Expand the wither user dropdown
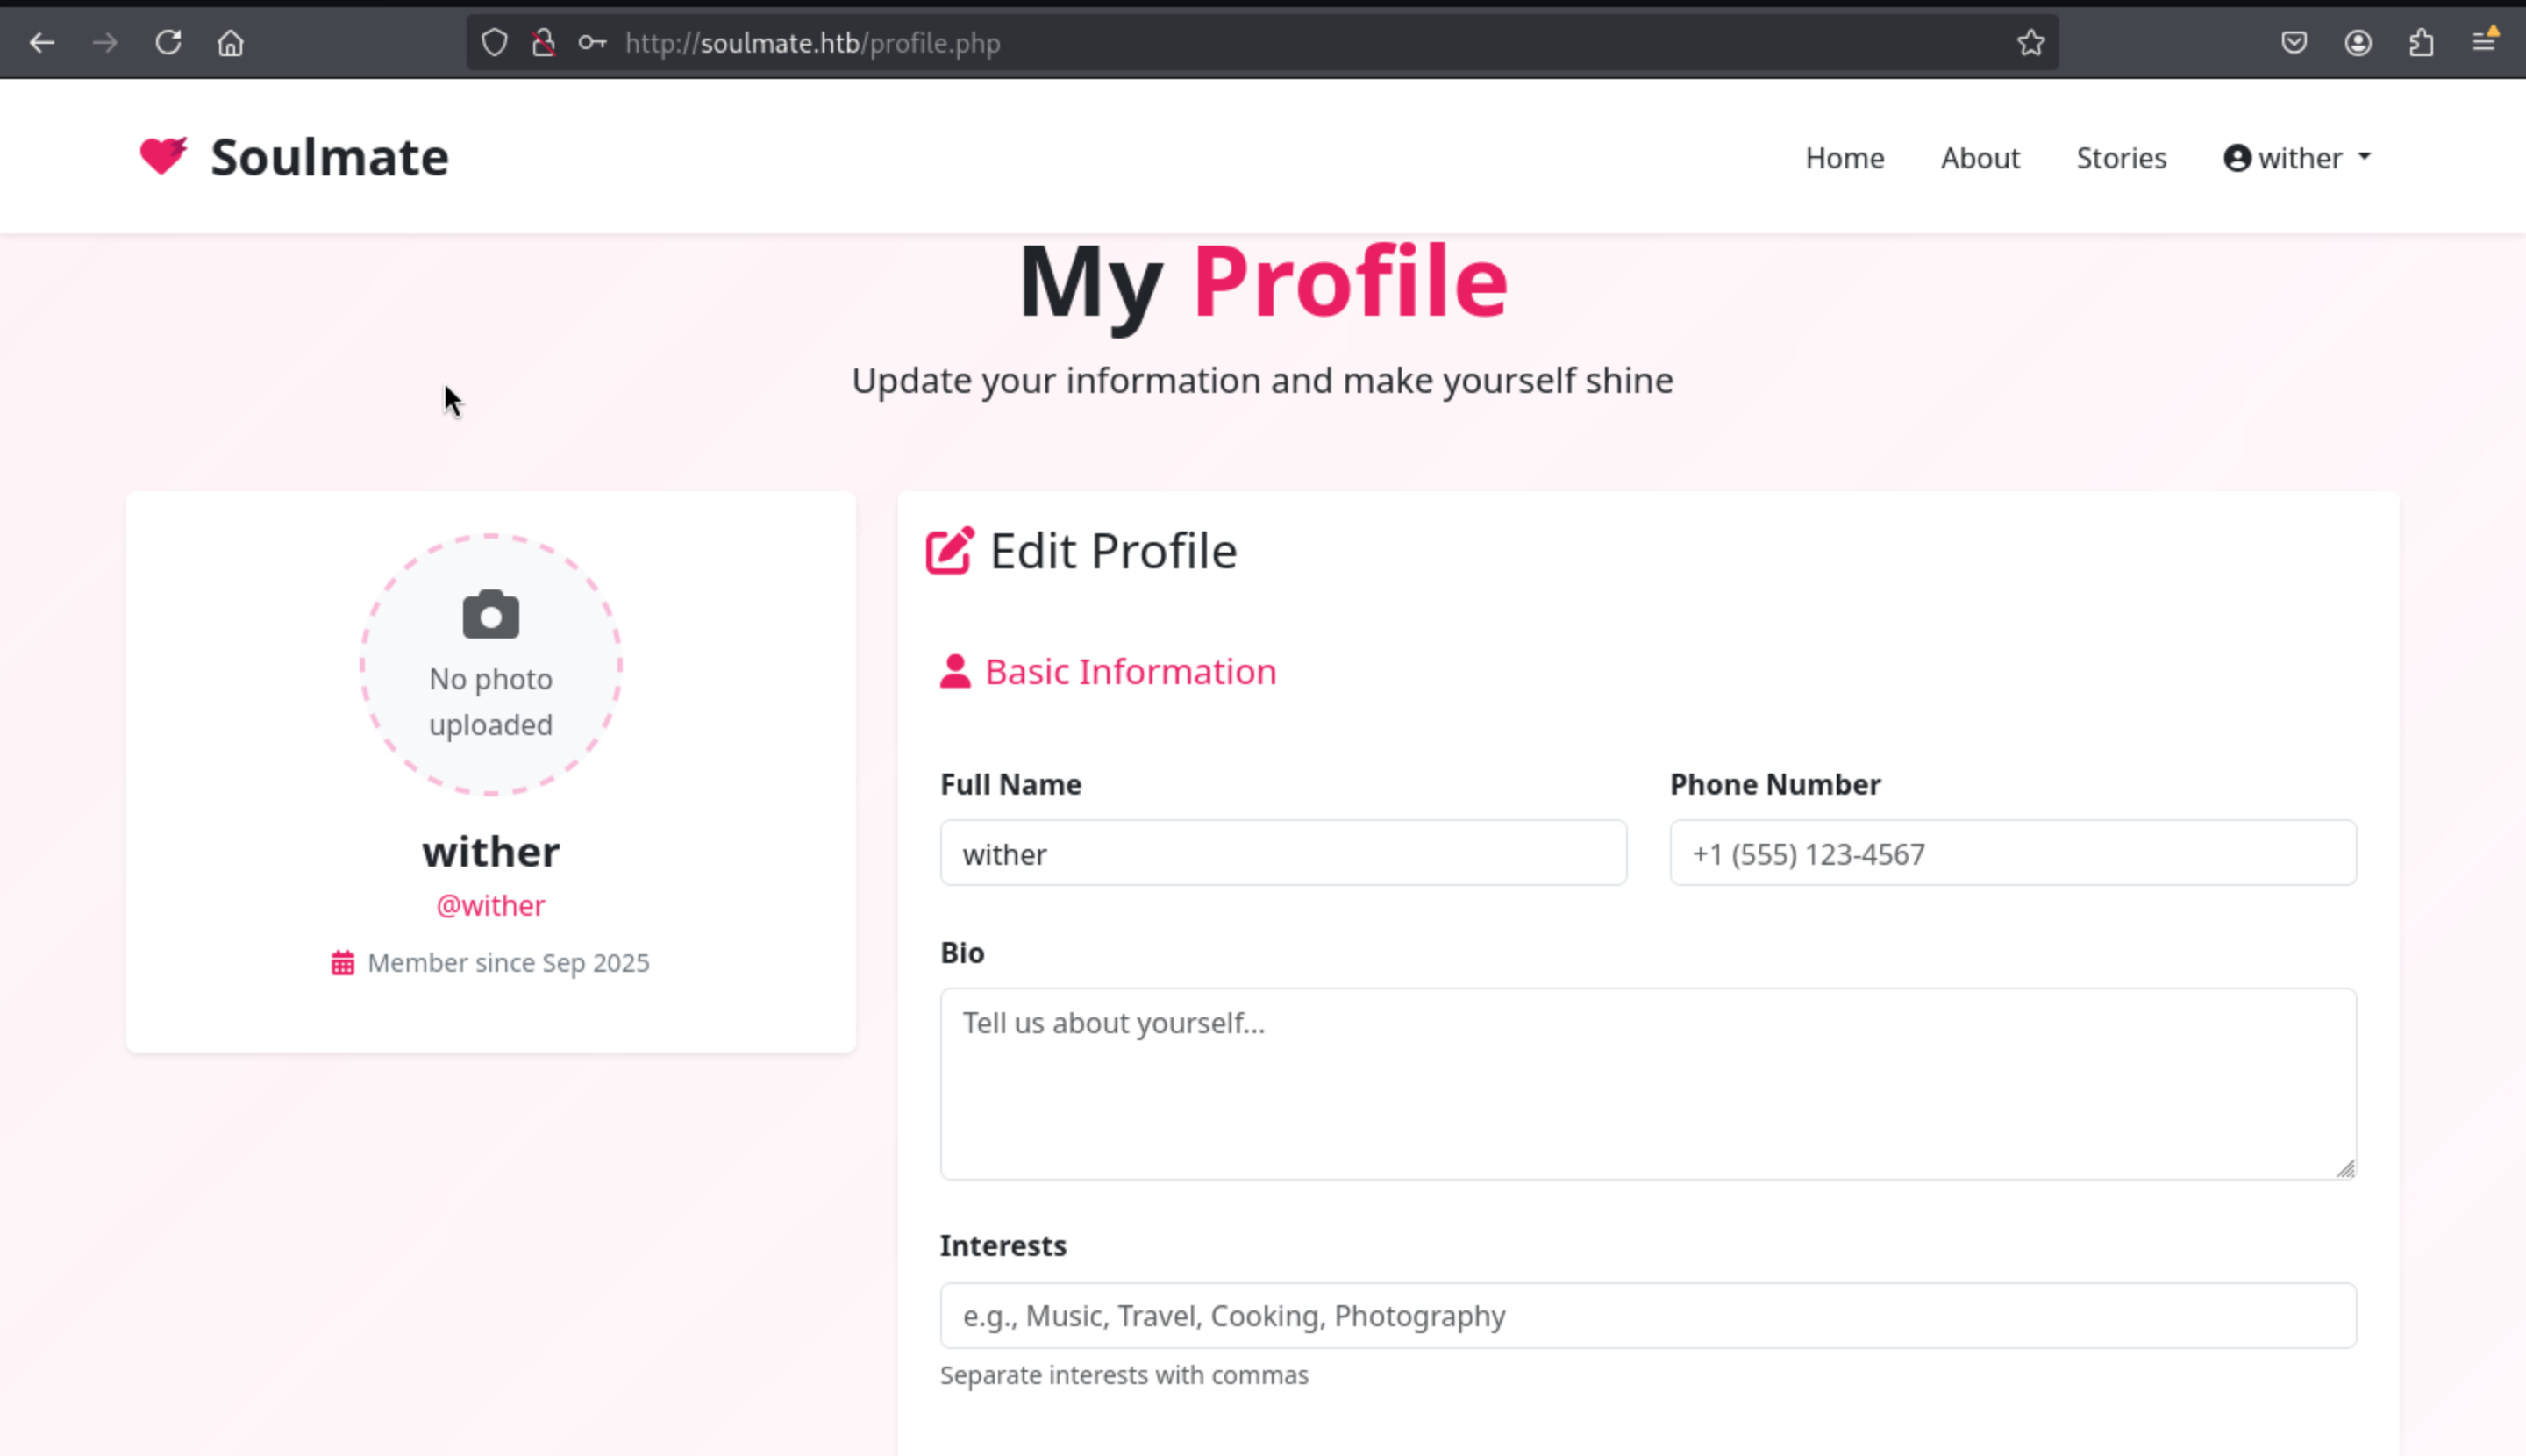The height and width of the screenshot is (1456, 2526). pos(2297,158)
